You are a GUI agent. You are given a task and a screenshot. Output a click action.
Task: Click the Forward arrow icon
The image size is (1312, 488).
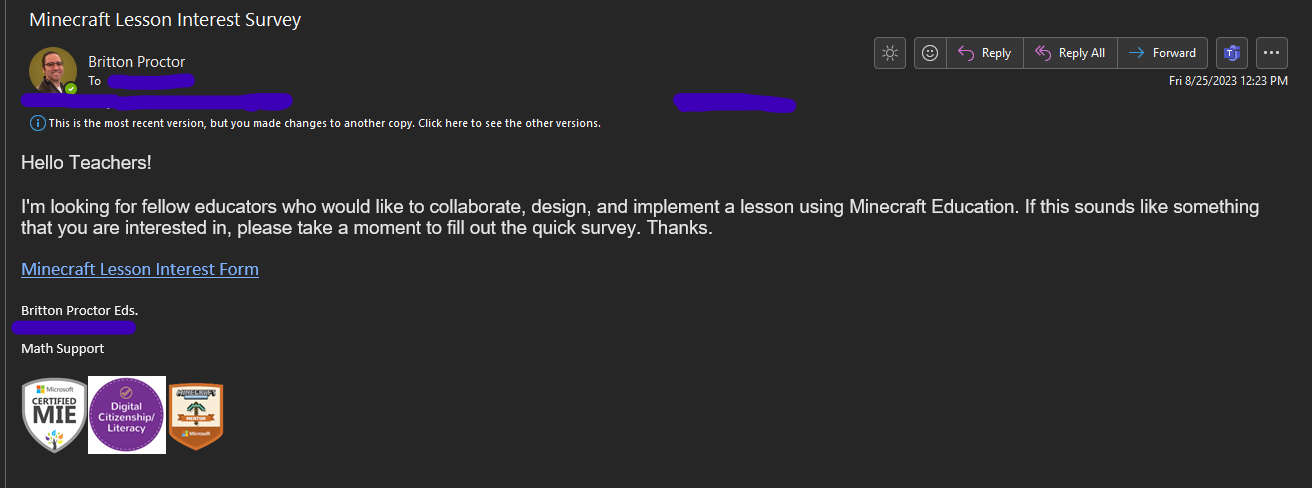(1137, 53)
